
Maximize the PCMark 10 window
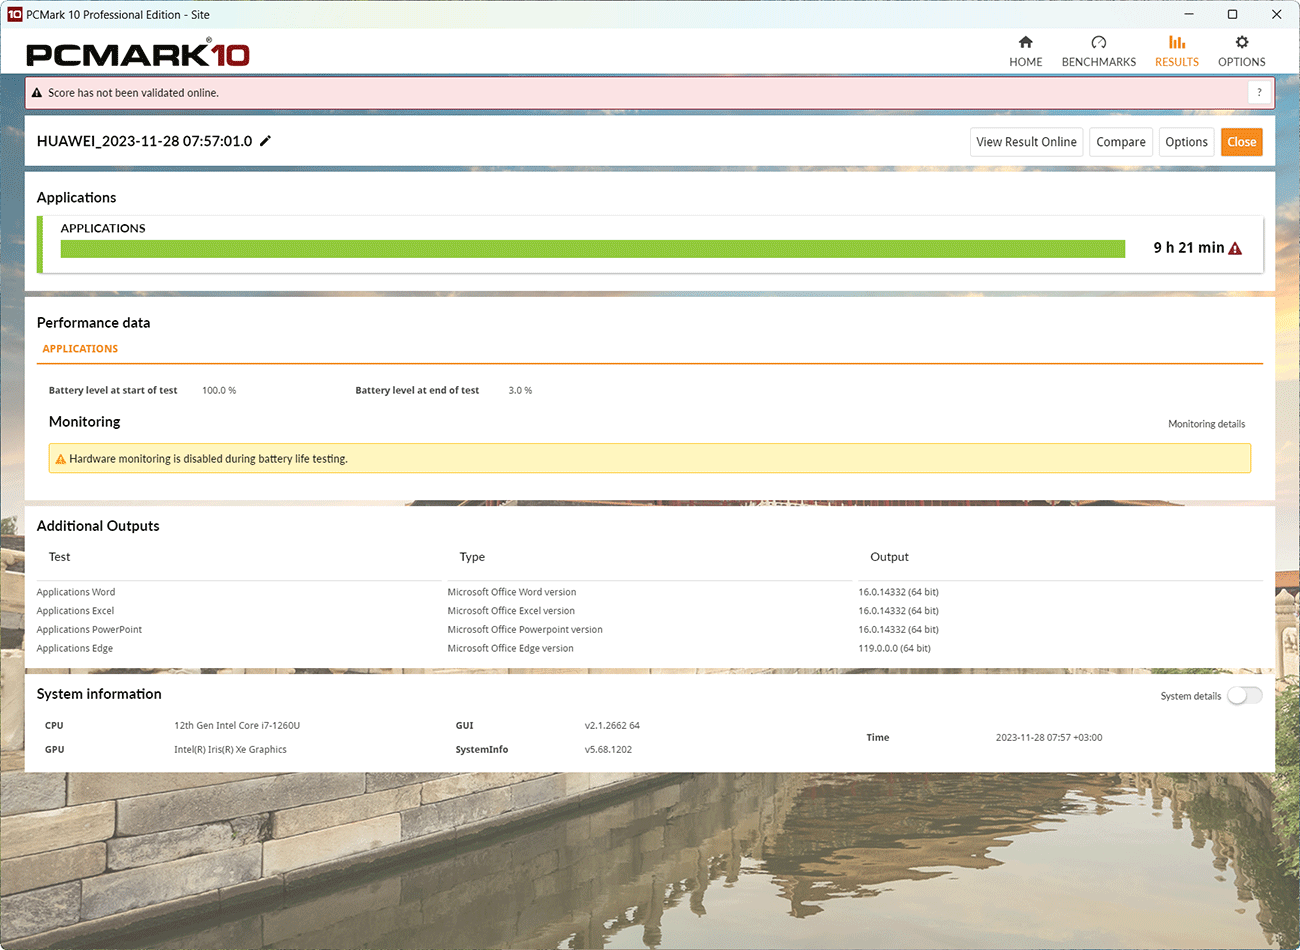(1233, 14)
